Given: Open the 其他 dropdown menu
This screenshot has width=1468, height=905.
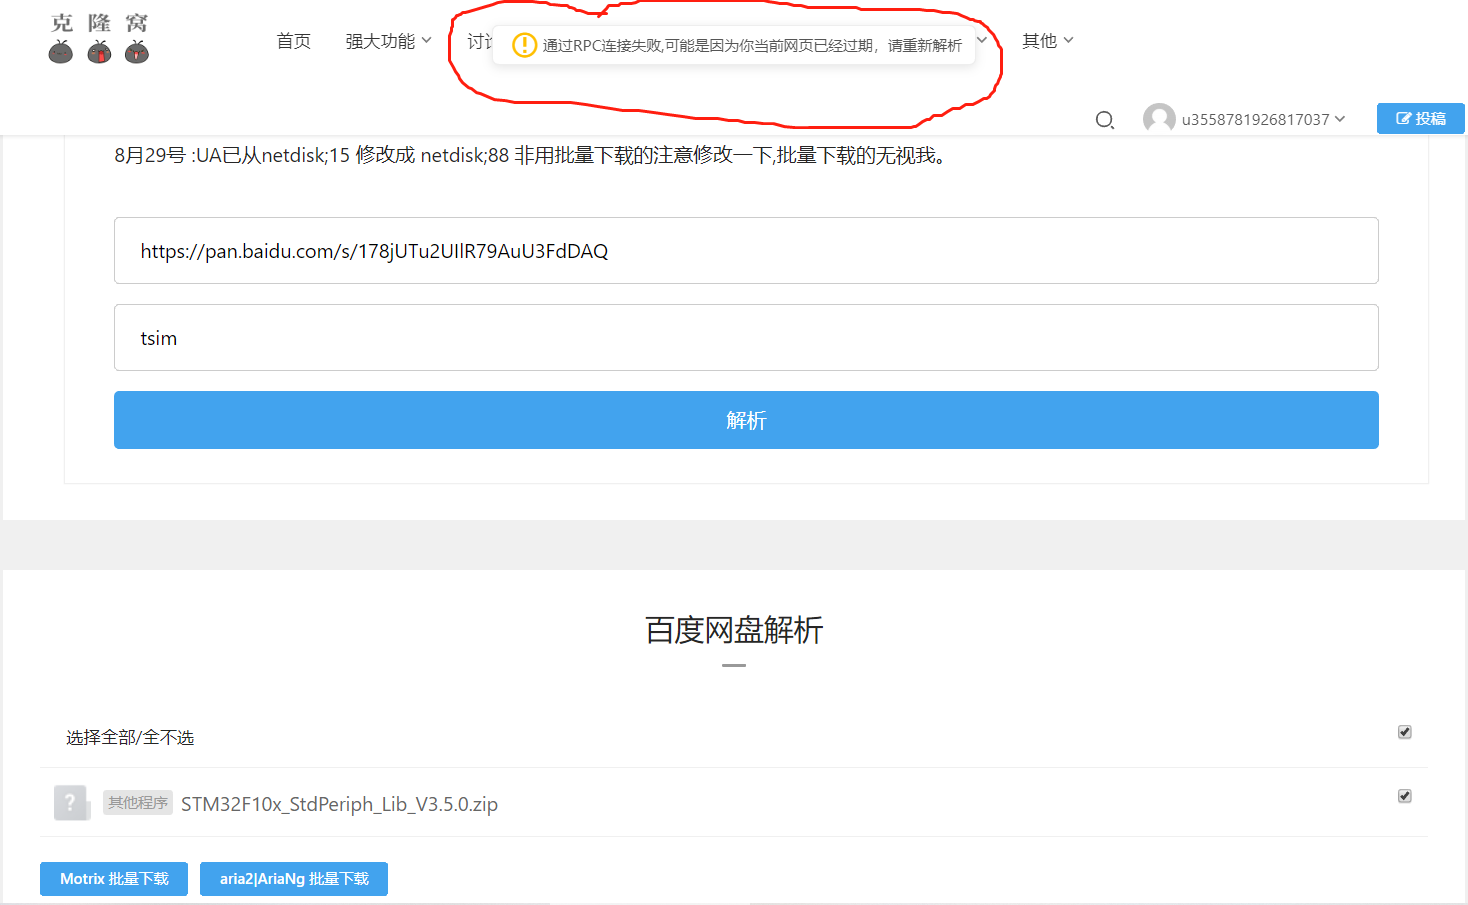Looking at the screenshot, I should [1047, 41].
